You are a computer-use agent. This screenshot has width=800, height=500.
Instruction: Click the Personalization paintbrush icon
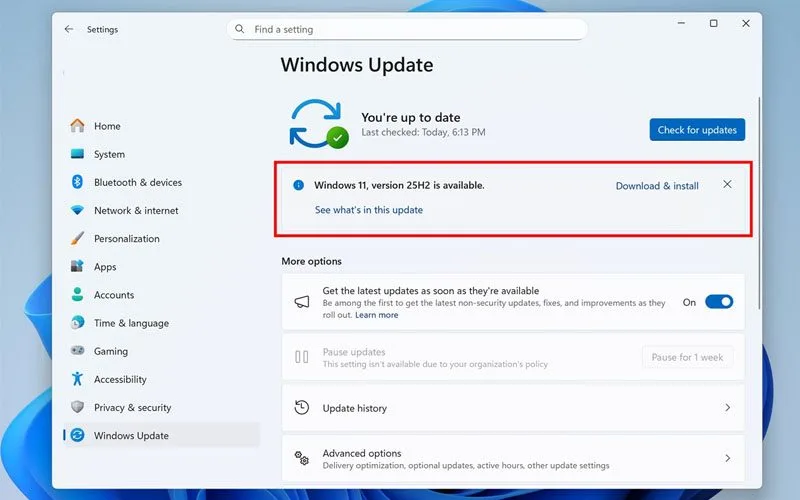tap(78, 238)
